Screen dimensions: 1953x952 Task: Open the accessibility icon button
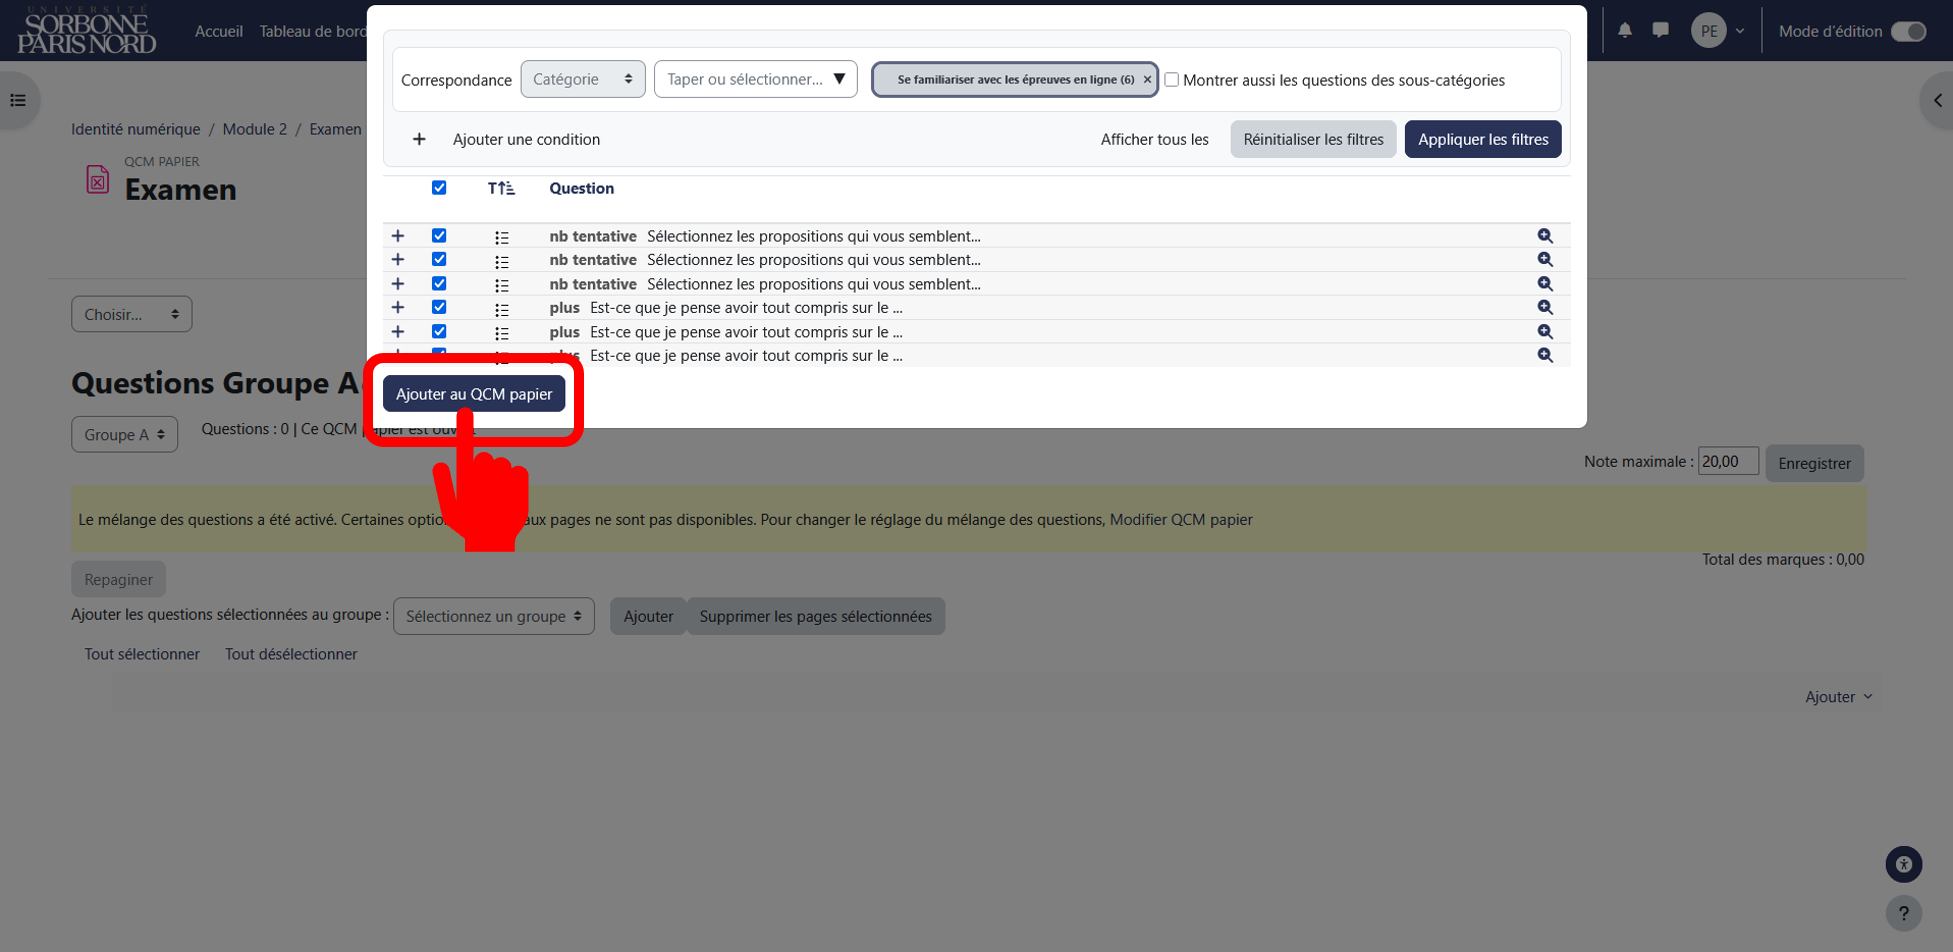point(1904,864)
